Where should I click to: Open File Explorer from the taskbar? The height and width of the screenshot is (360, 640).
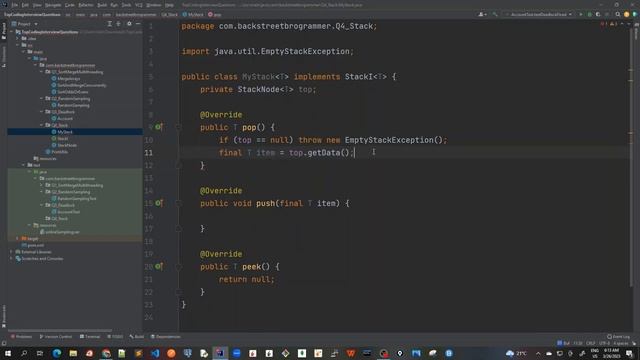pos(73,353)
